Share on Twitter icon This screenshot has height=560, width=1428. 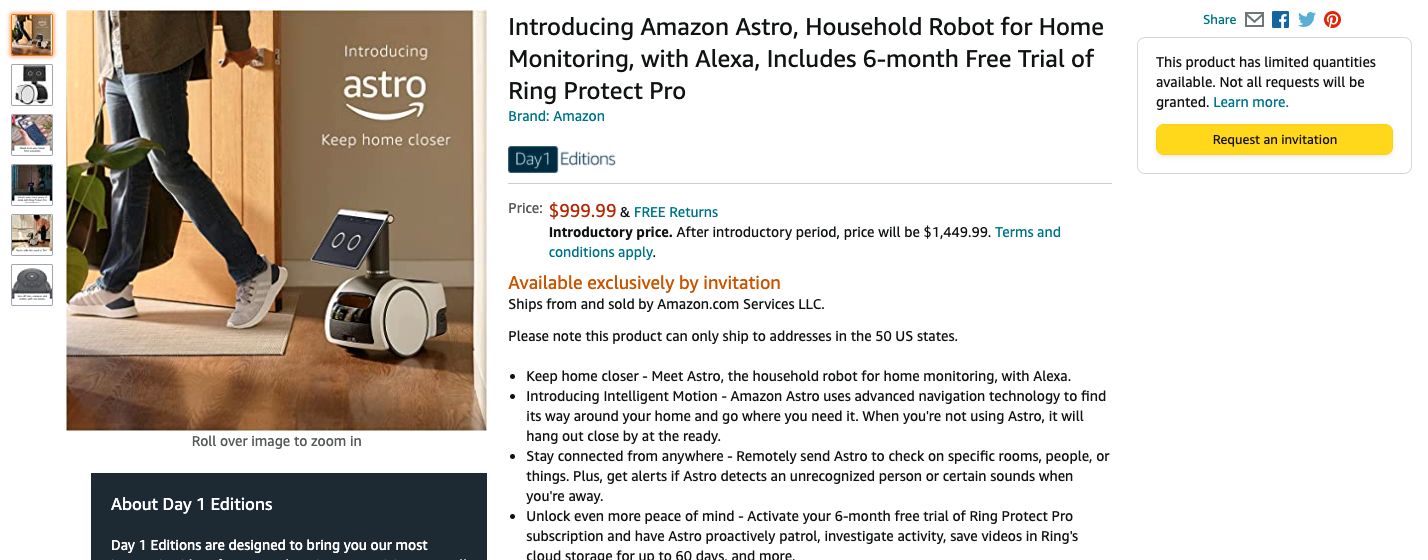[1306, 20]
